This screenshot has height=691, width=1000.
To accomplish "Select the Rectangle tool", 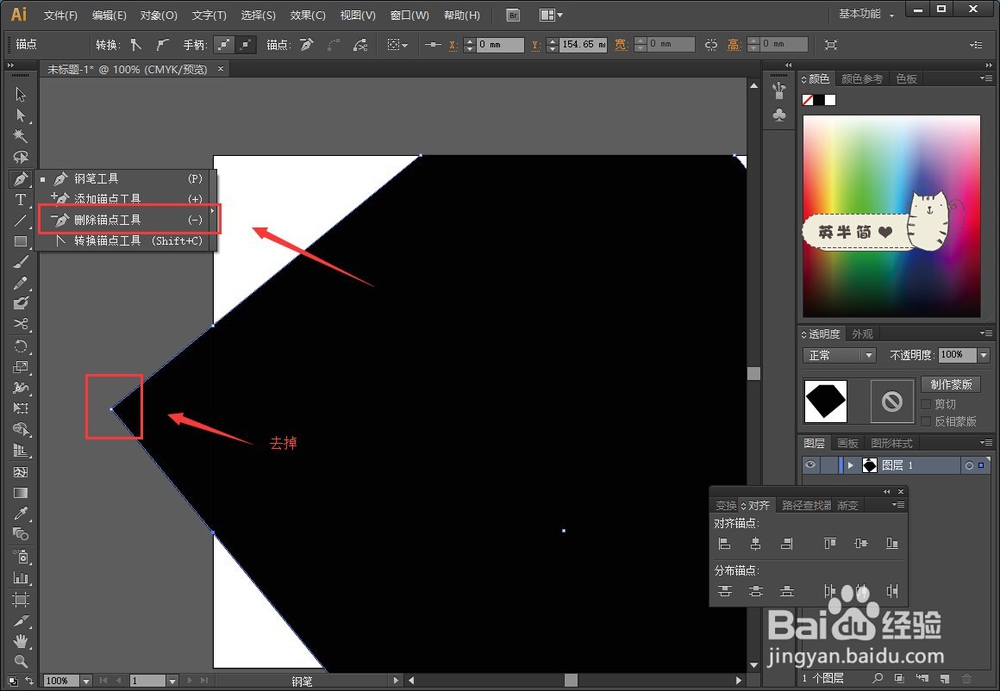I will 20,241.
